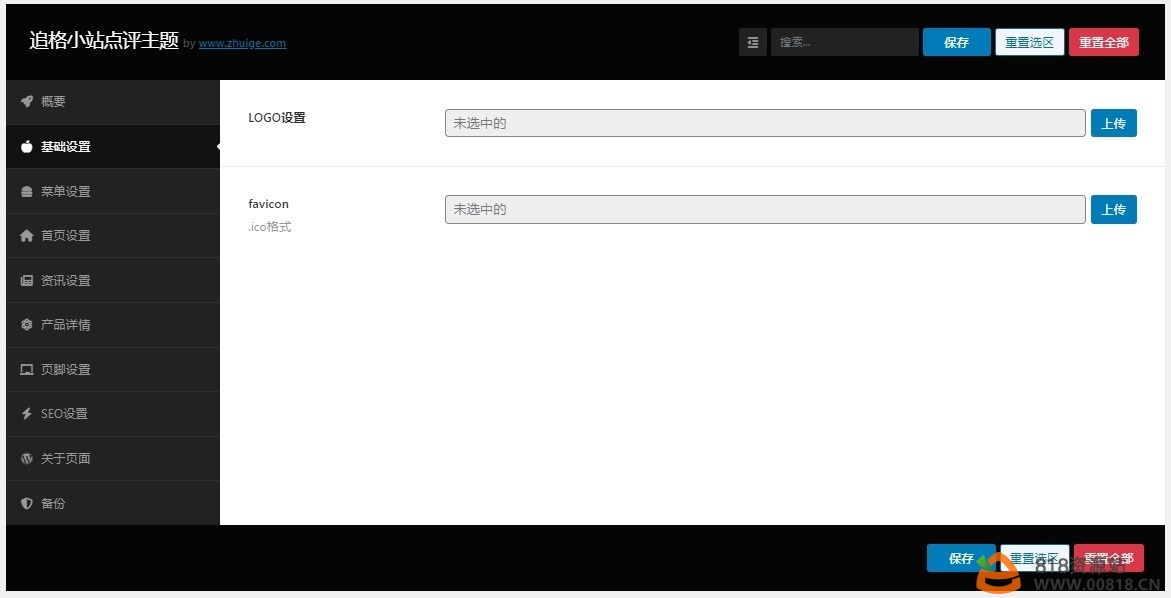
Task: Open the www.zhuige.com link
Action: [x=242, y=43]
